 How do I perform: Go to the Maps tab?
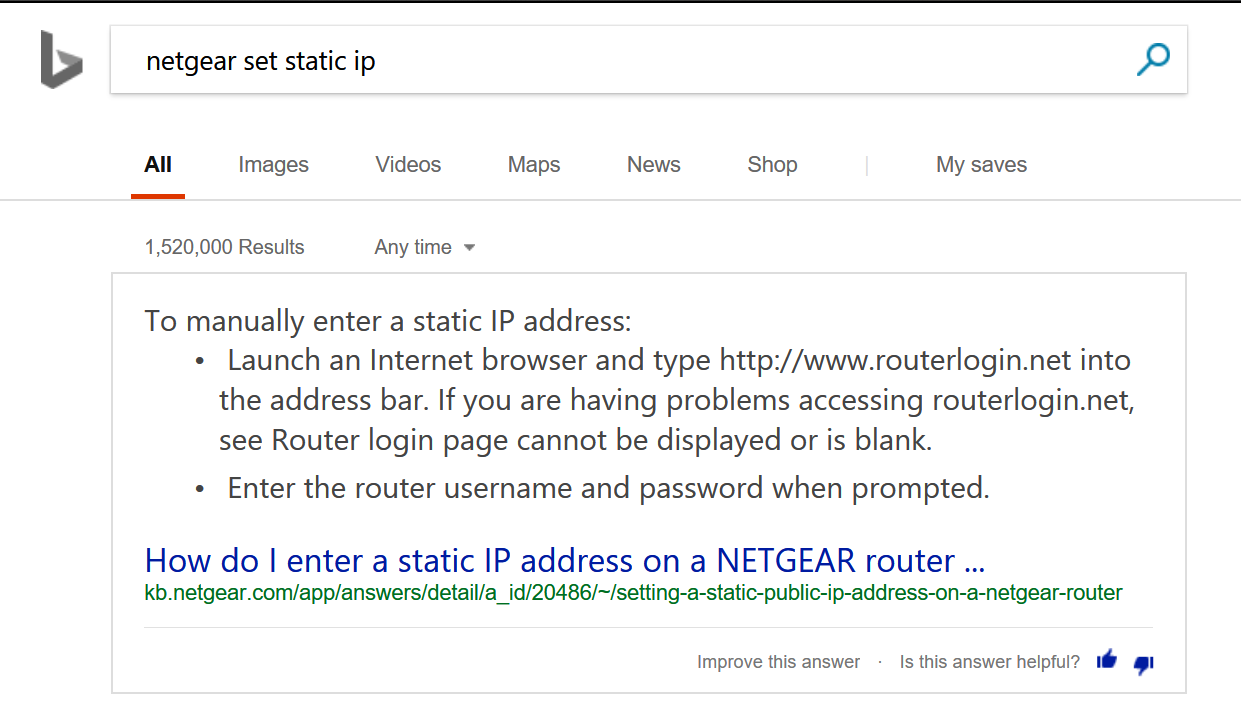click(534, 165)
